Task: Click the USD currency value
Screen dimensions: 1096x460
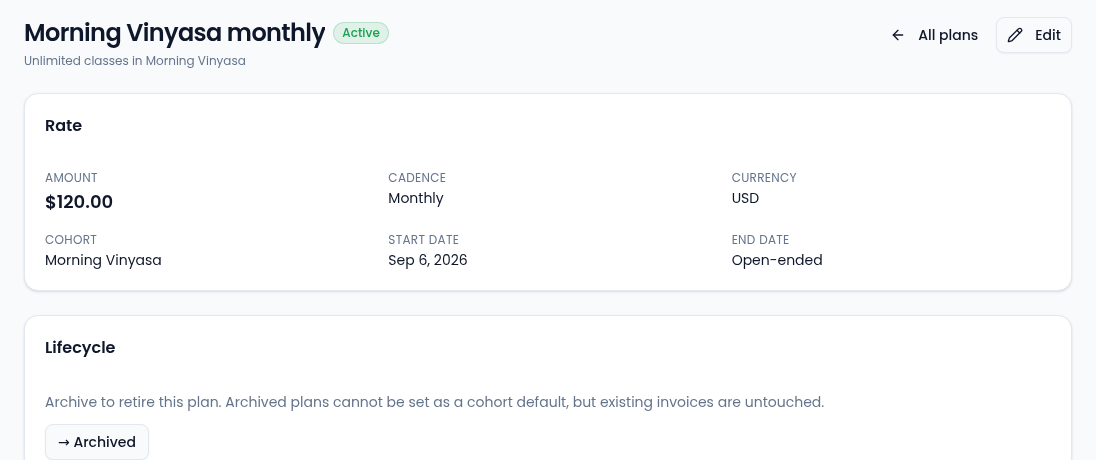Action: point(745,199)
